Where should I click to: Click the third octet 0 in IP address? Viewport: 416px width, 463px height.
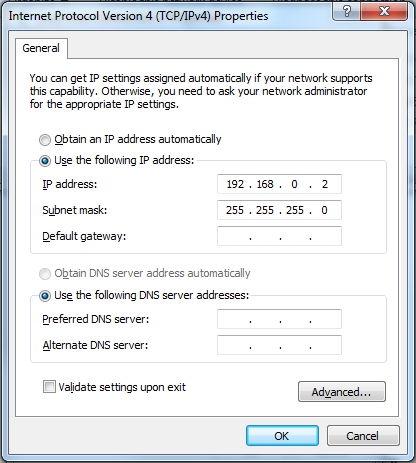click(x=294, y=184)
